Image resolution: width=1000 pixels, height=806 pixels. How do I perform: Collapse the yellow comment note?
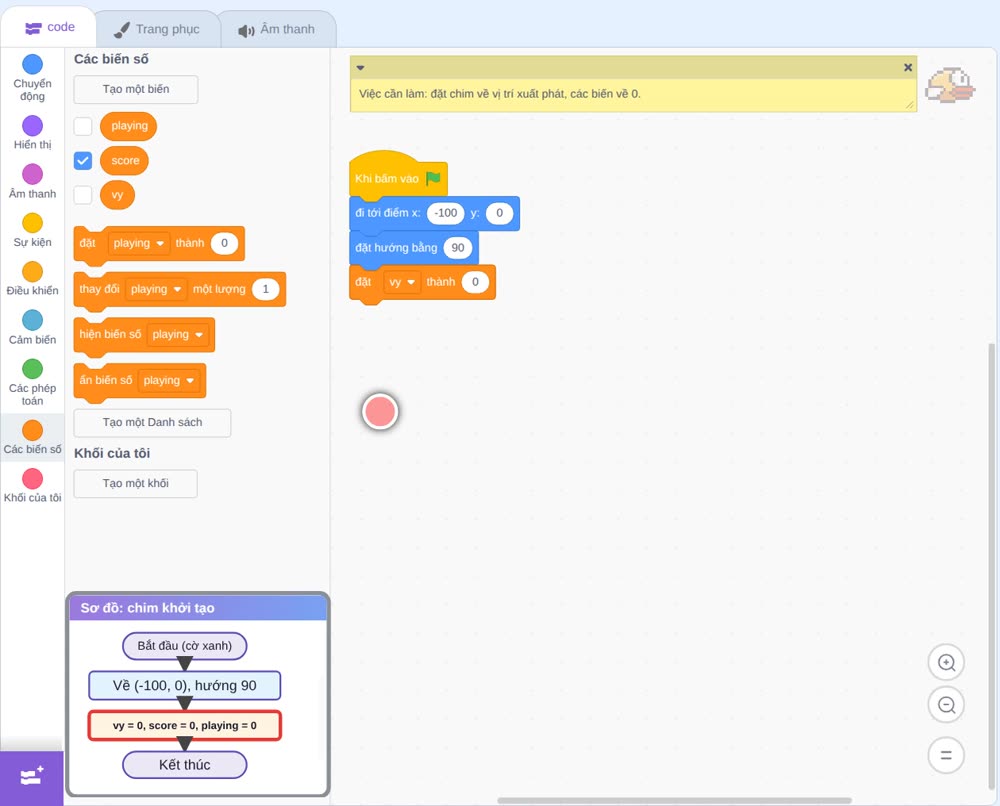pos(360,68)
